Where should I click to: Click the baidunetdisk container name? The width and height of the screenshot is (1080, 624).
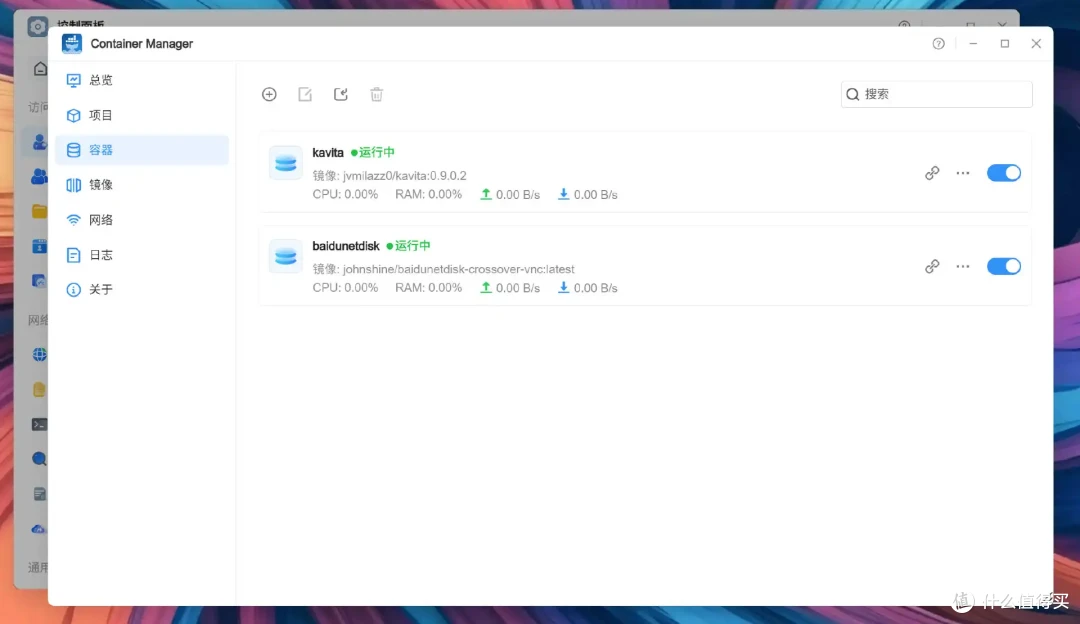[346, 246]
